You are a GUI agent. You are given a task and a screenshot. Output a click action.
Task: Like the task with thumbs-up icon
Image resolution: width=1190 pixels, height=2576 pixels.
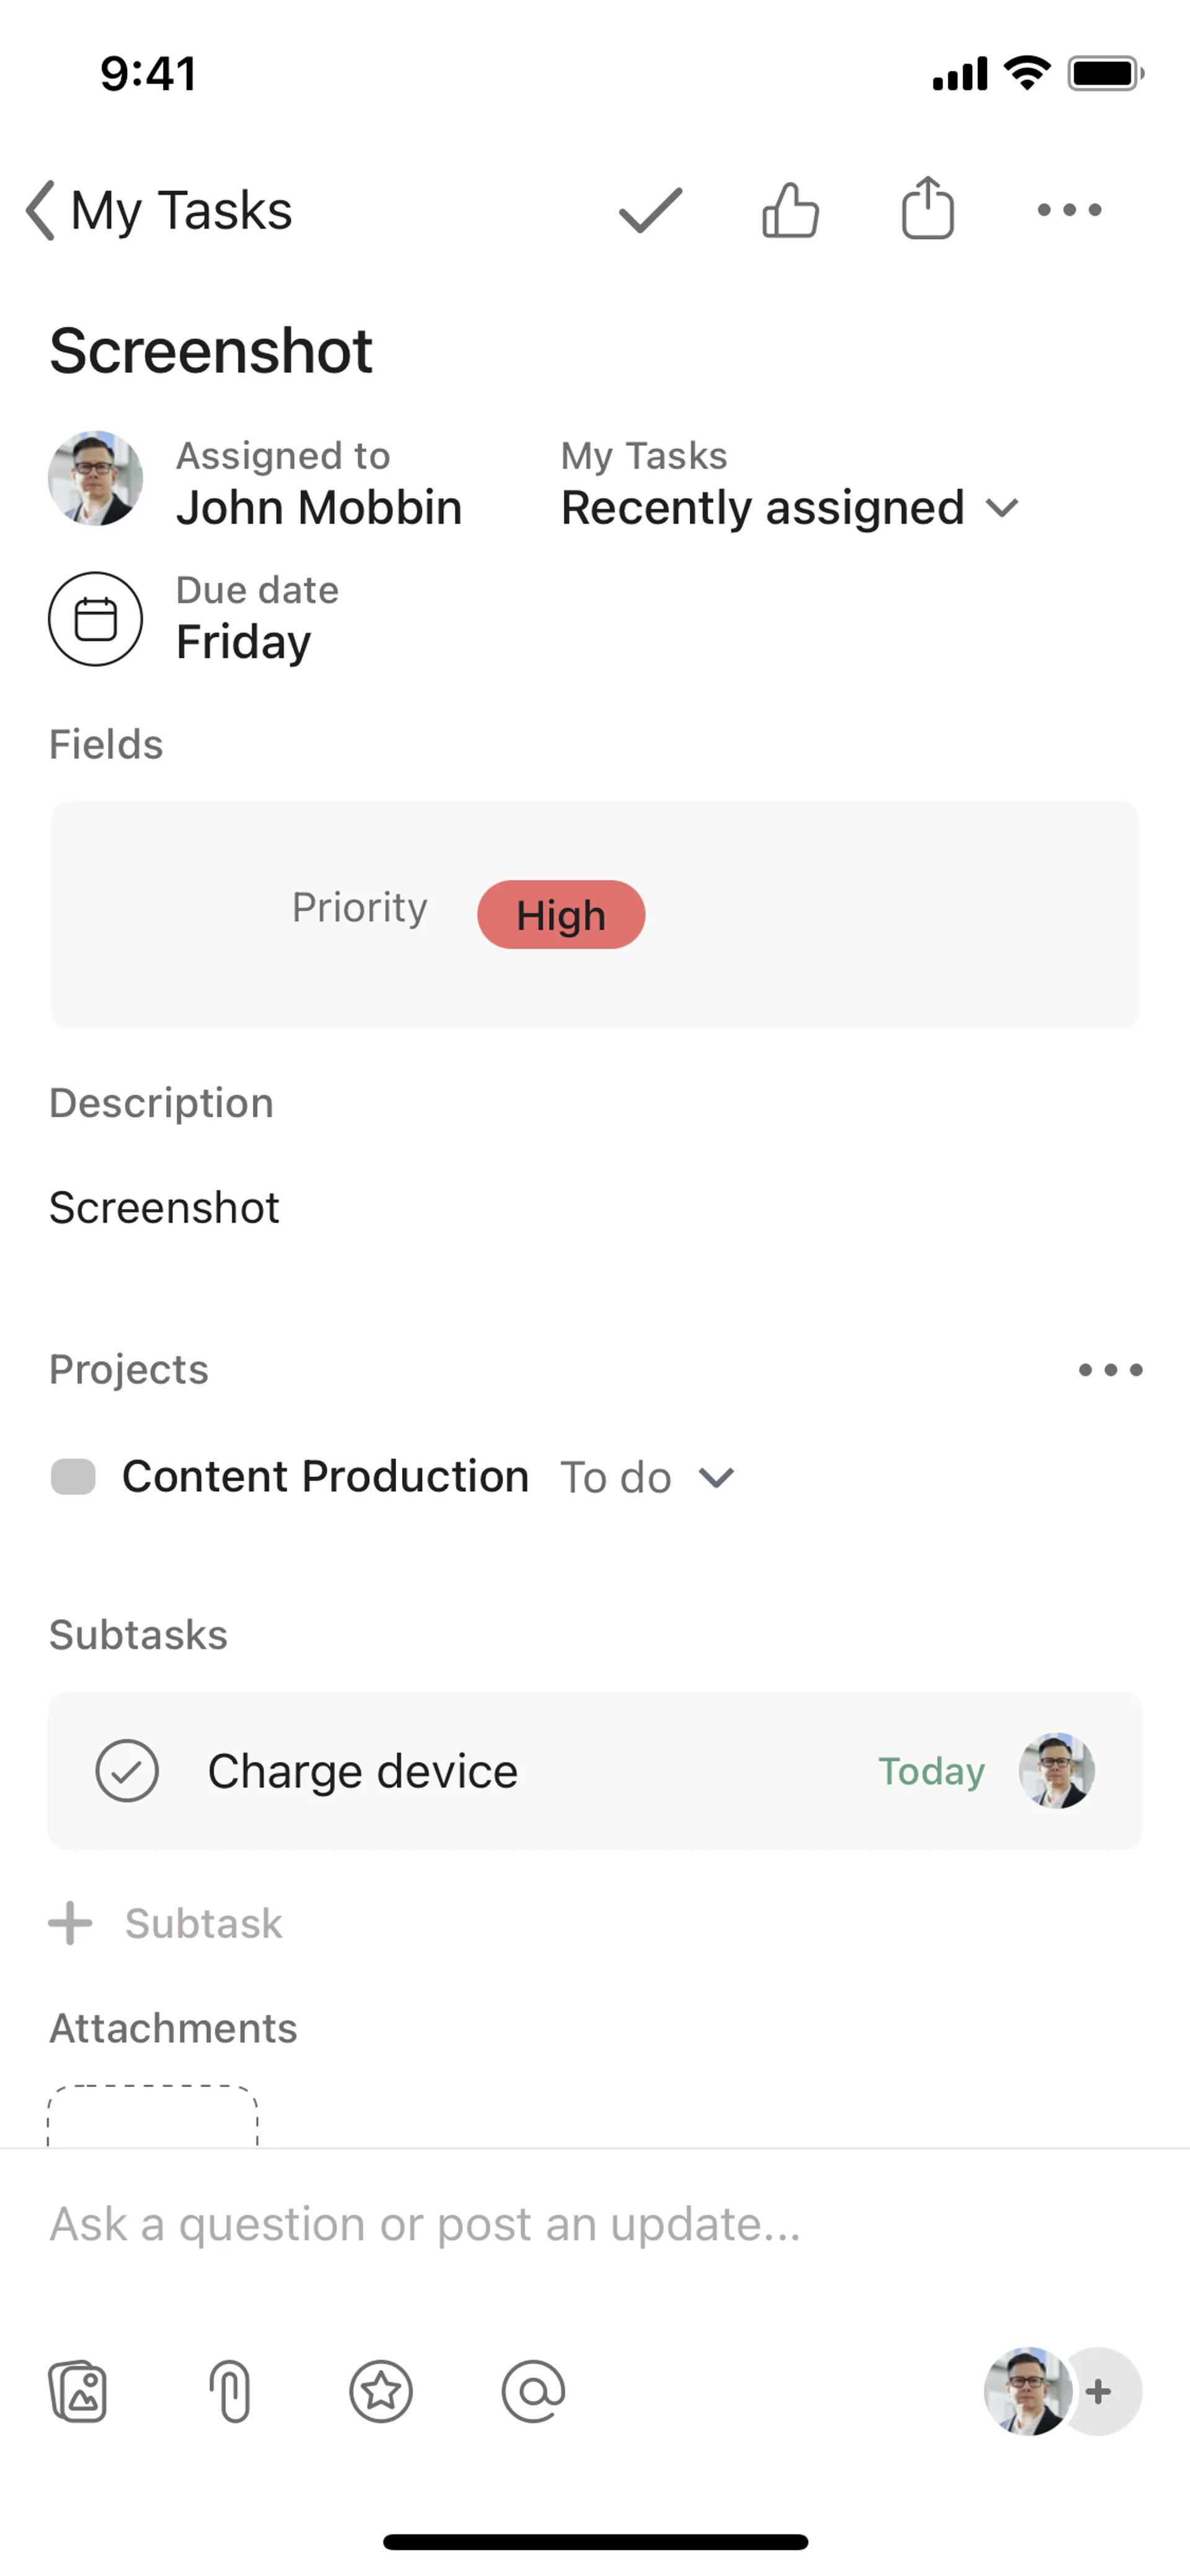[x=790, y=210]
